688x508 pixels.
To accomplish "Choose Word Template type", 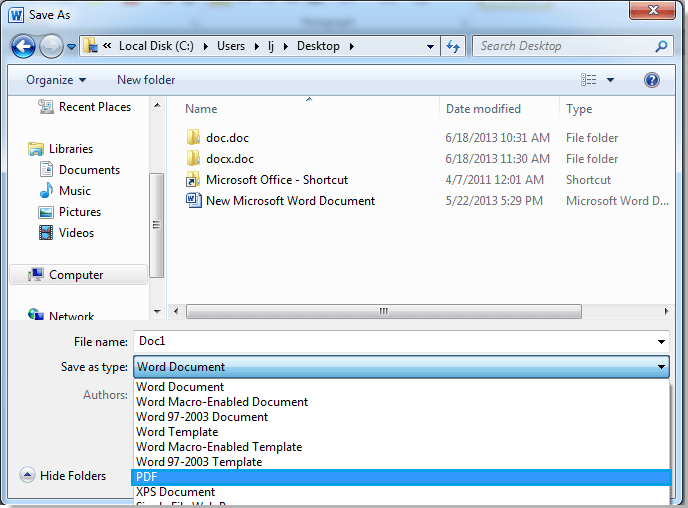I will pyautogui.click(x=401, y=432).
